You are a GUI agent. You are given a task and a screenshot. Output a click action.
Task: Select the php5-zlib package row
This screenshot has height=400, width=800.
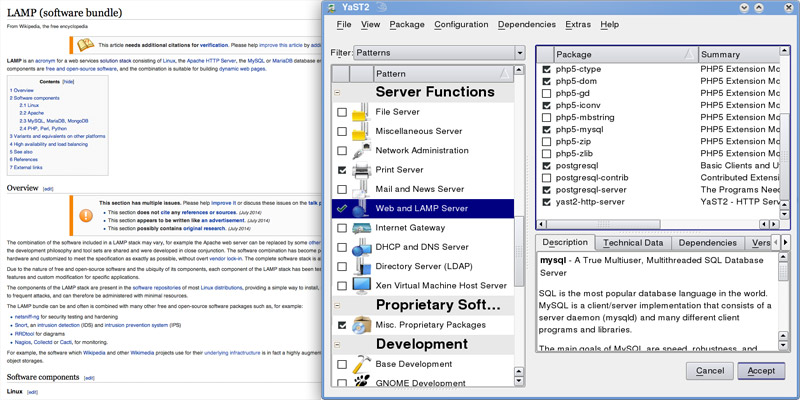tap(659, 154)
